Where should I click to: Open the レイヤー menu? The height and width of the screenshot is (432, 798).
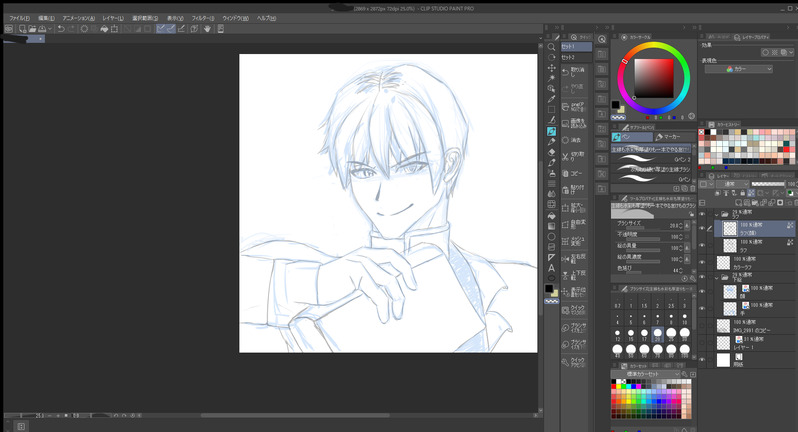coord(113,18)
